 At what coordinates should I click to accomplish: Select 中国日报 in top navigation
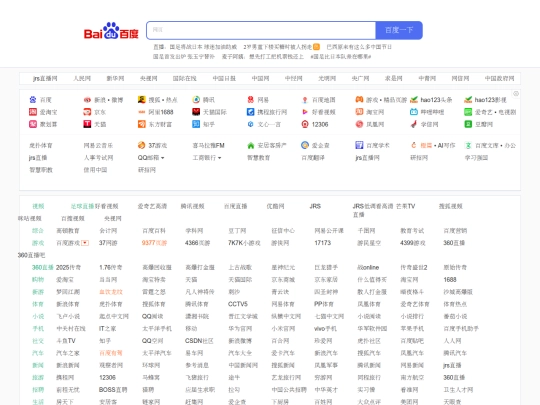tap(224, 79)
